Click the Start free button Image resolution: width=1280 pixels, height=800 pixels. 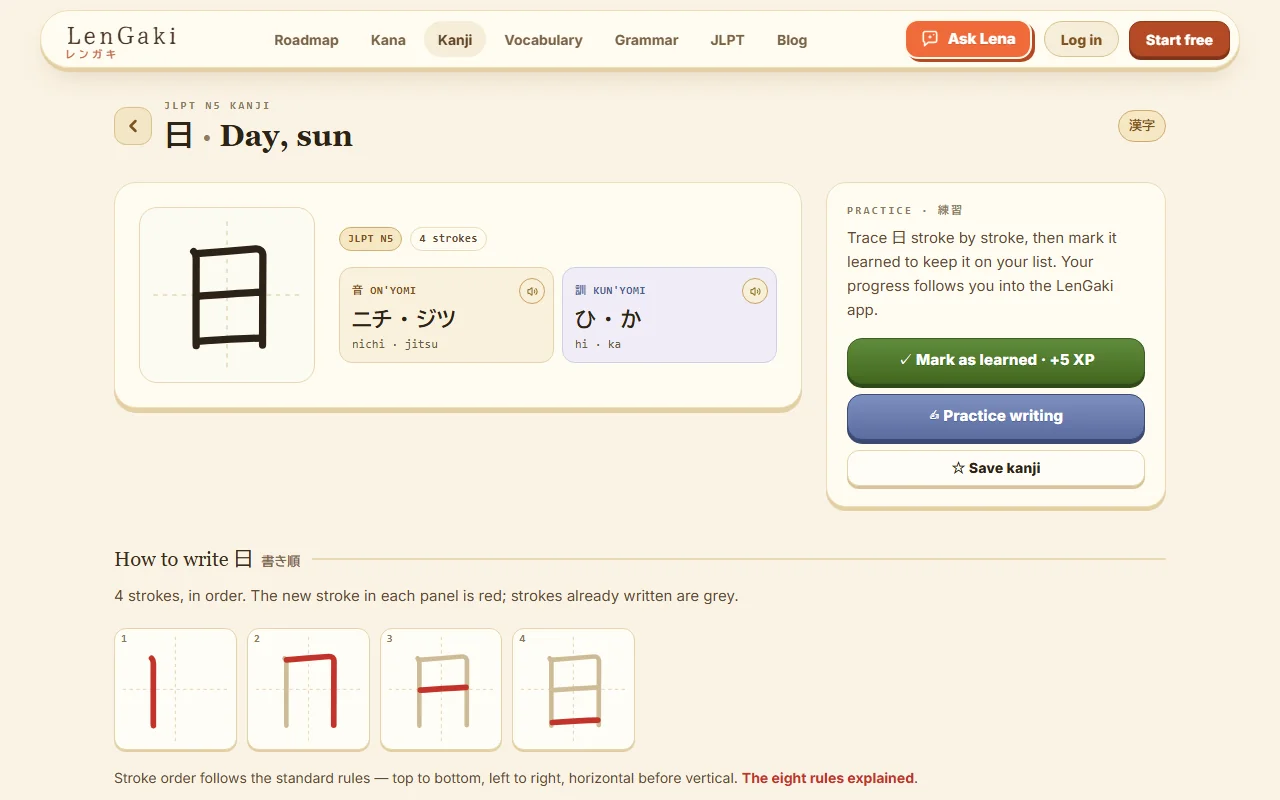click(1179, 40)
